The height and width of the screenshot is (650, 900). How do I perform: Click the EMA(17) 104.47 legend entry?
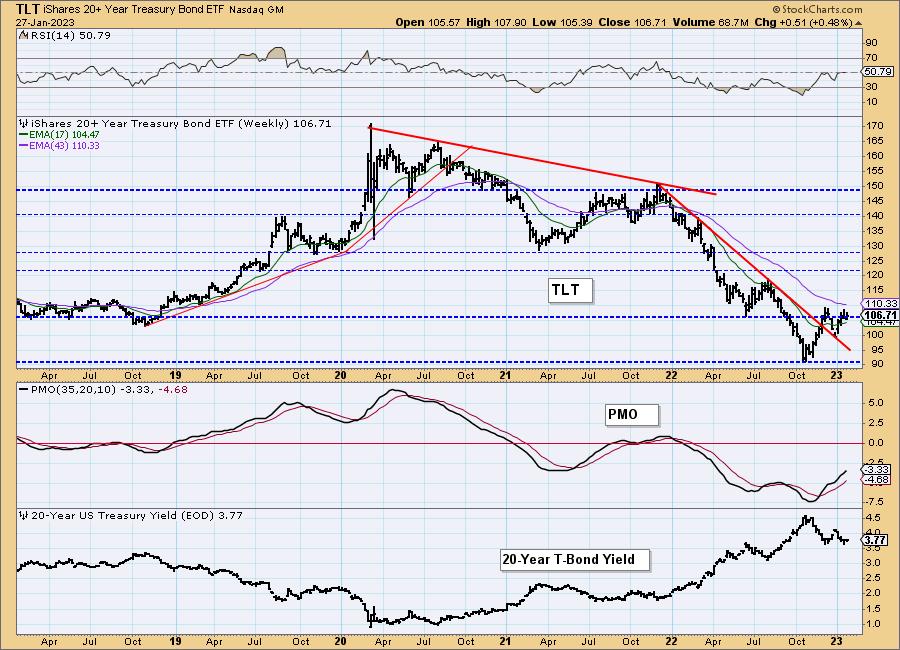pos(65,134)
